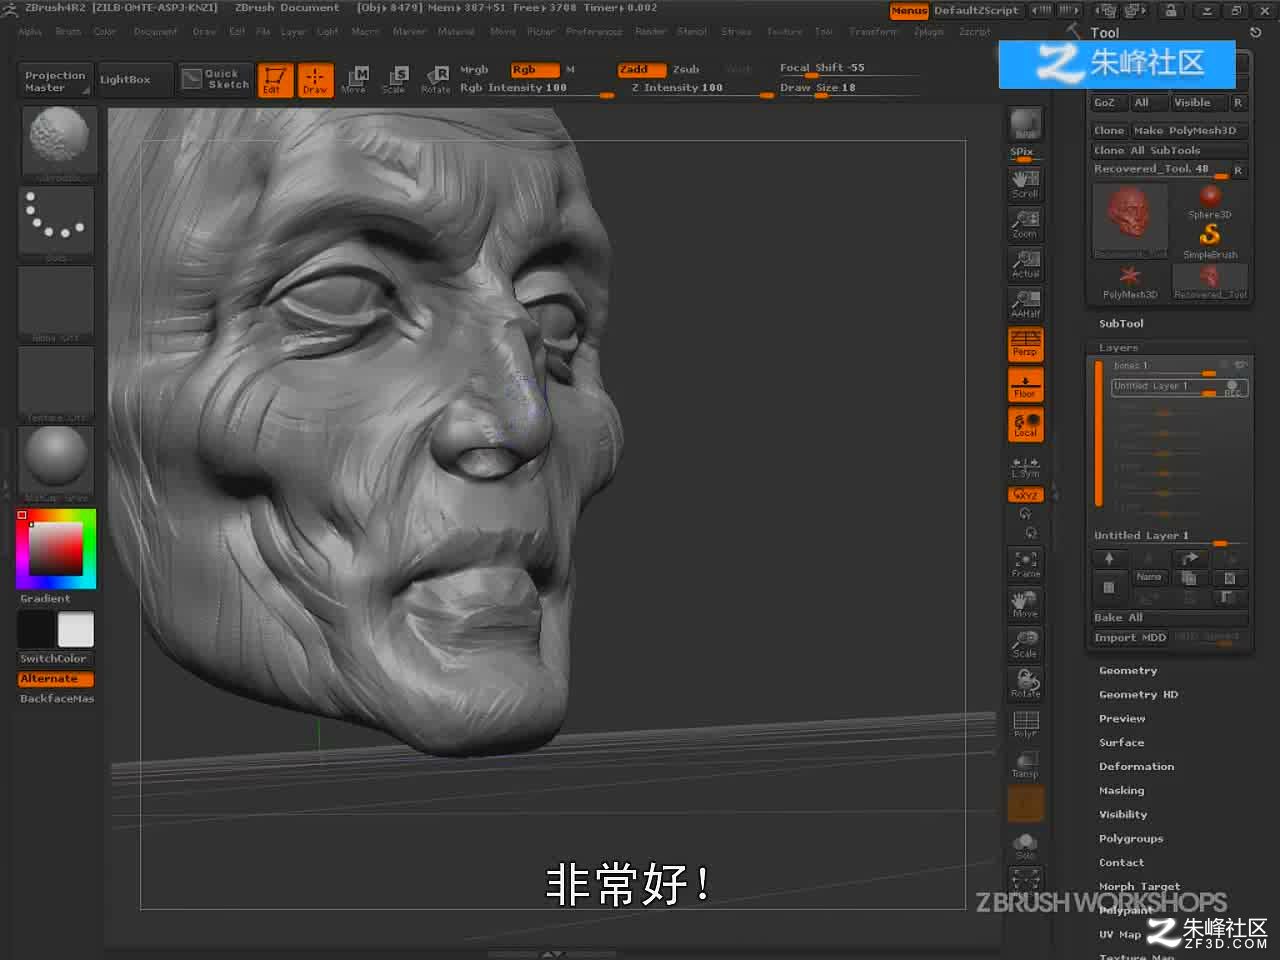Image resolution: width=1280 pixels, height=960 pixels.
Task: Click the Rotate icon in right shelf
Action: pos(1025,684)
